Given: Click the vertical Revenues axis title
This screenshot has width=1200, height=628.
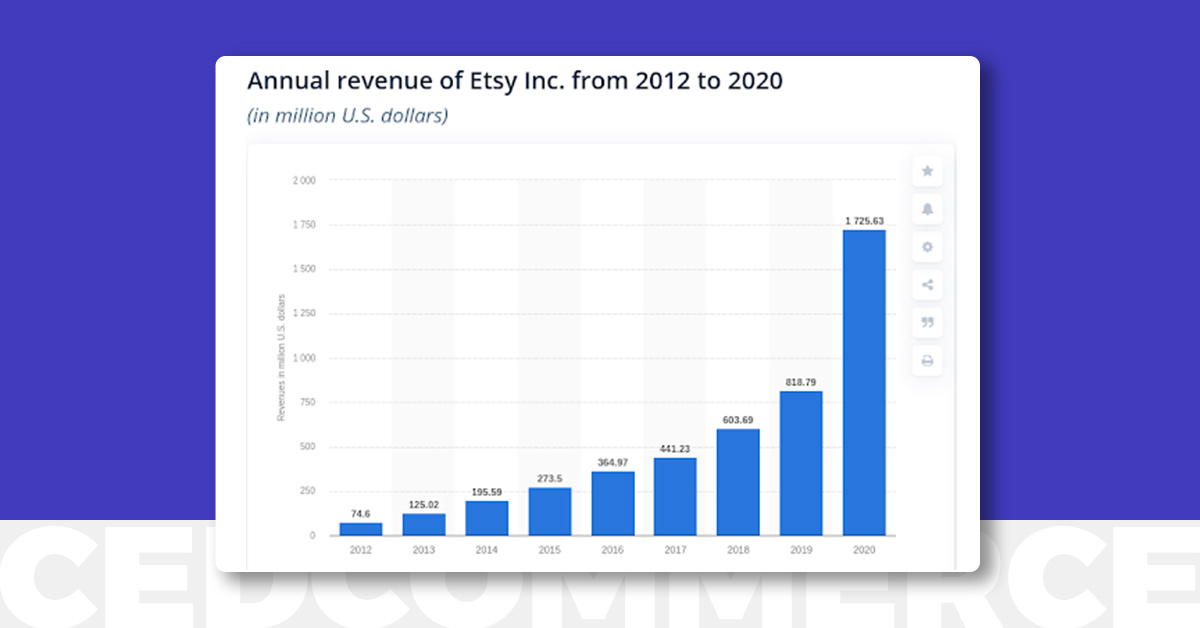Looking at the screenshot, I should (281, 357).
